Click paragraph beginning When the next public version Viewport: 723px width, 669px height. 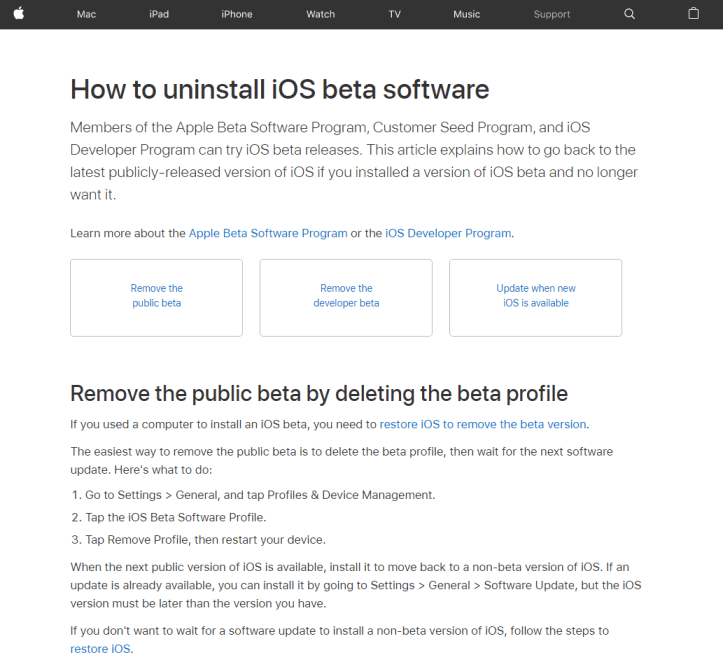point(356,585)
